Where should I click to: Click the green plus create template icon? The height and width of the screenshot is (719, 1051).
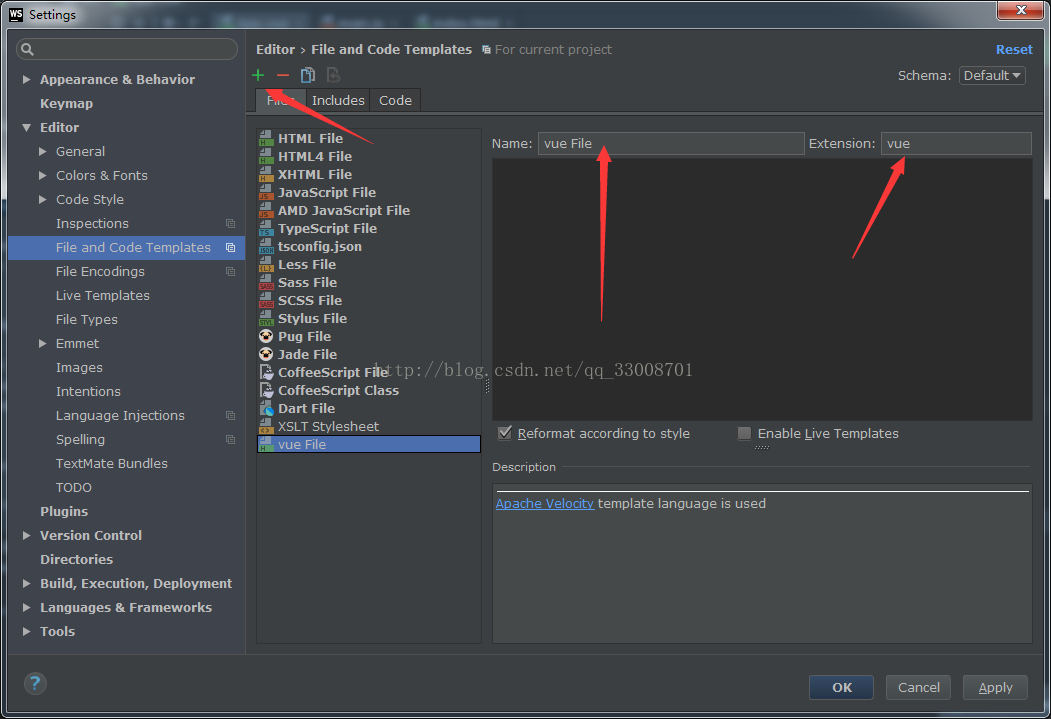258,75
